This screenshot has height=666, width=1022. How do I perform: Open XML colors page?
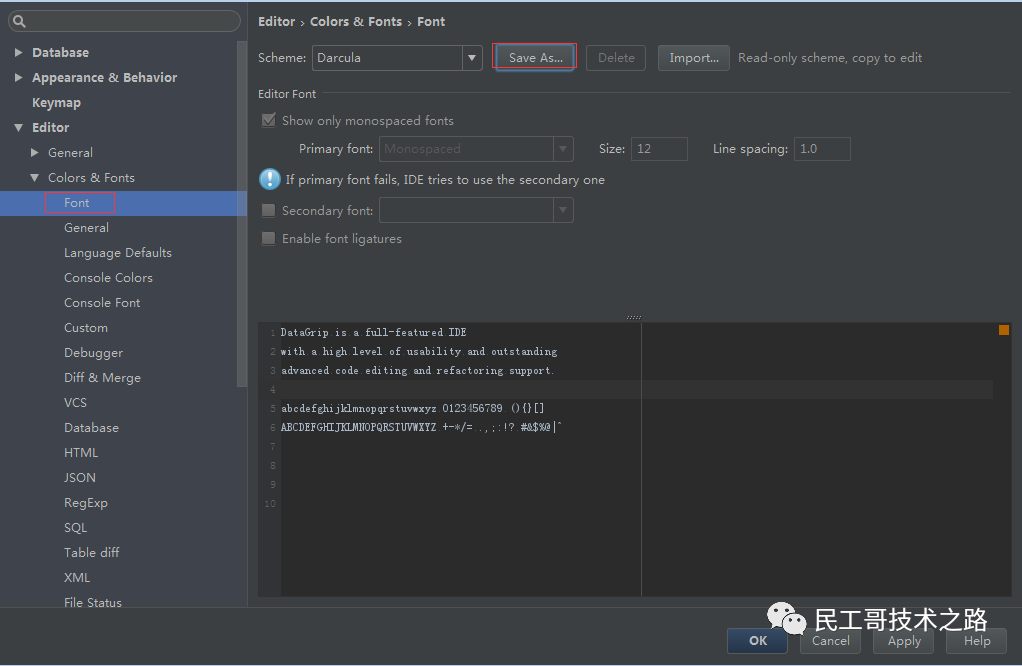[x=77, y=577]
